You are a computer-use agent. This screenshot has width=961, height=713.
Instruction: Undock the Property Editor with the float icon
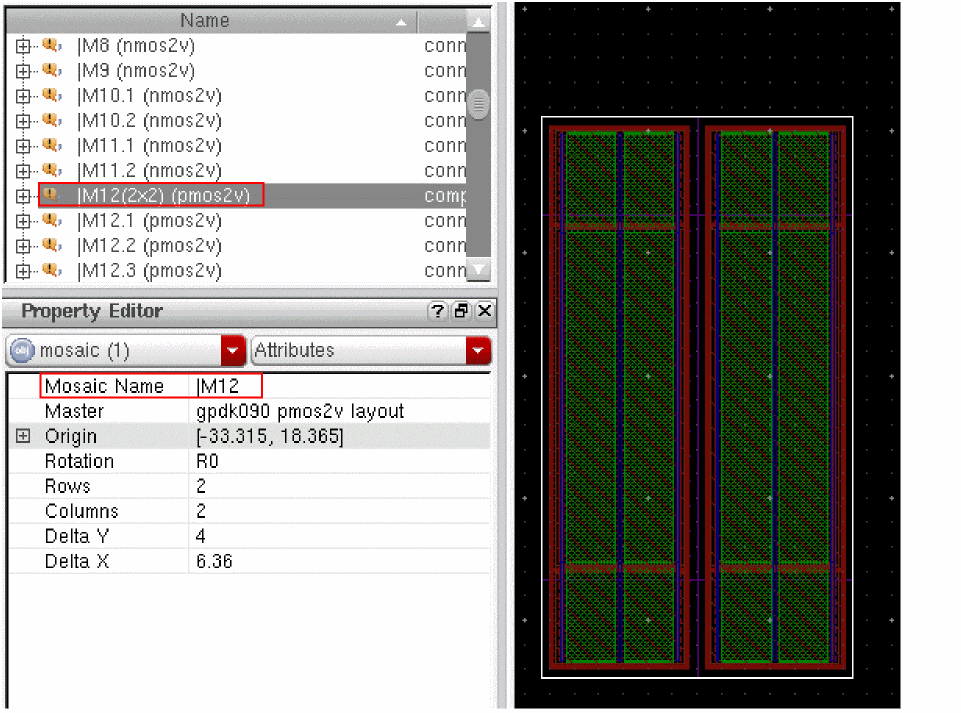click(x=460, y=312)
